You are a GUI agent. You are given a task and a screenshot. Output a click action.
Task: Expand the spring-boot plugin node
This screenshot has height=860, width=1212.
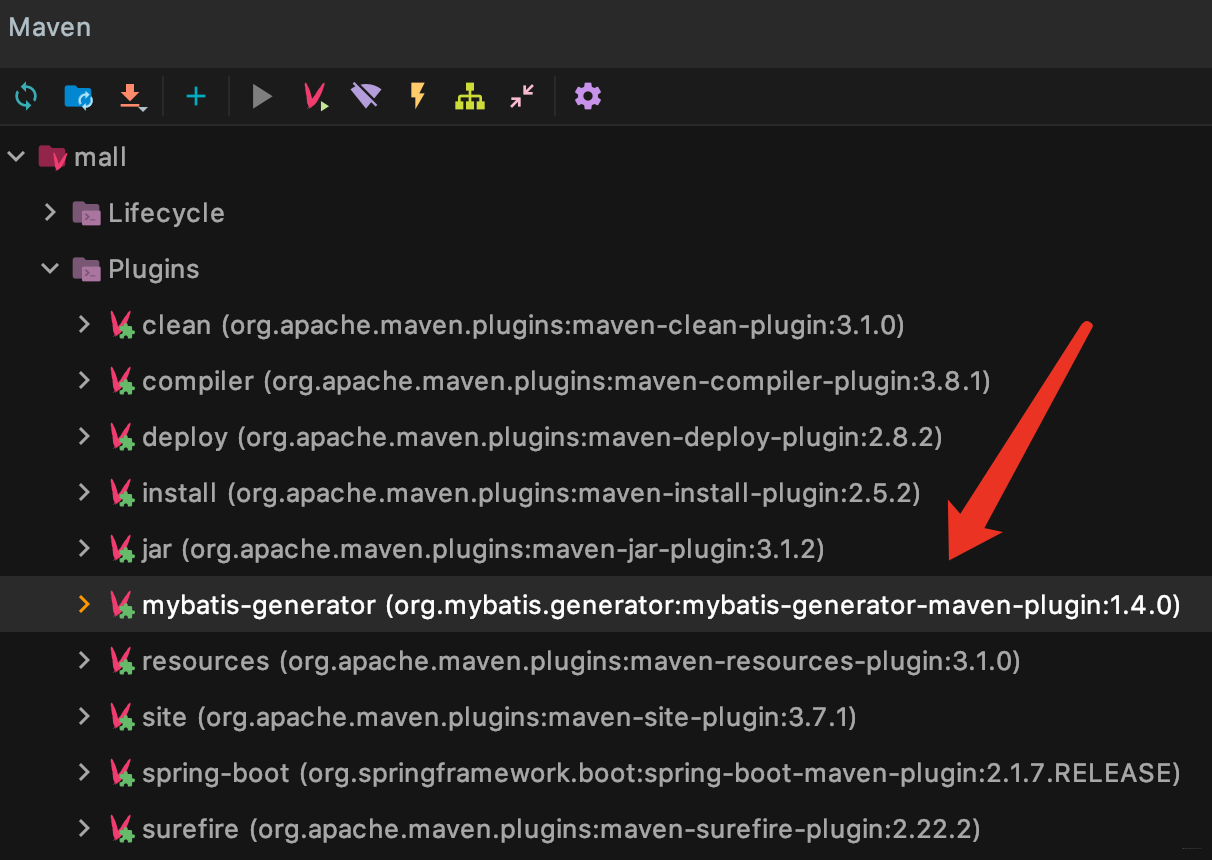tap(85, 773)
